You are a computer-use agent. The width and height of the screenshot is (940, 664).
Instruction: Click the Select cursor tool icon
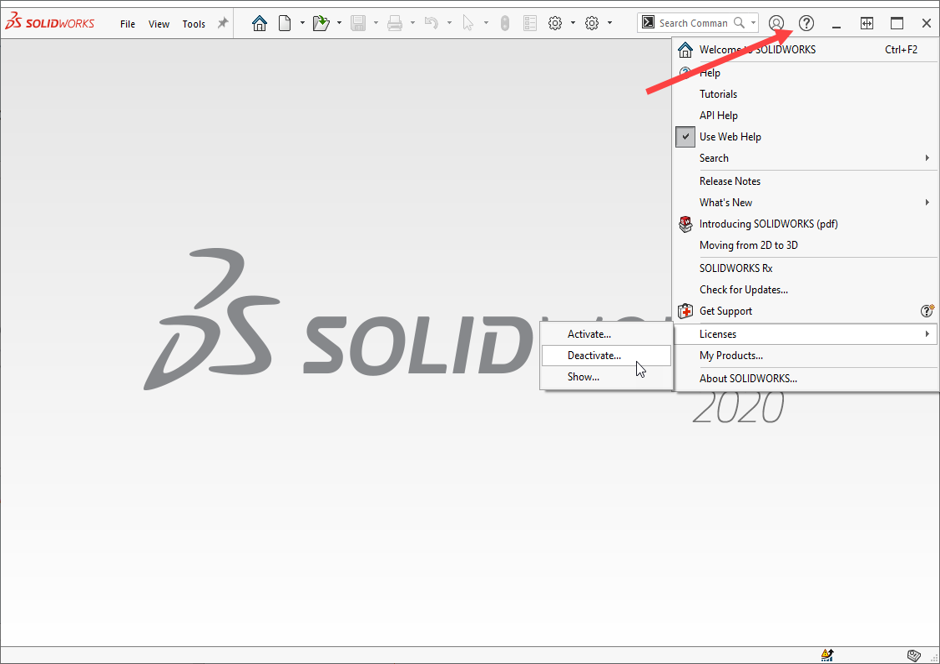point(468,23)
